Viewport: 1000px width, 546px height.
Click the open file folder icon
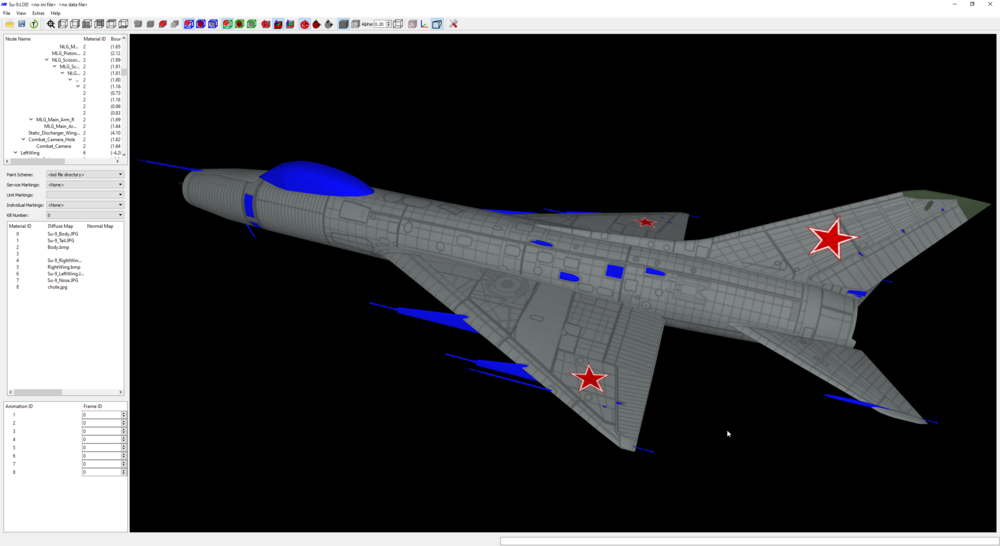(x=10, y=24)
